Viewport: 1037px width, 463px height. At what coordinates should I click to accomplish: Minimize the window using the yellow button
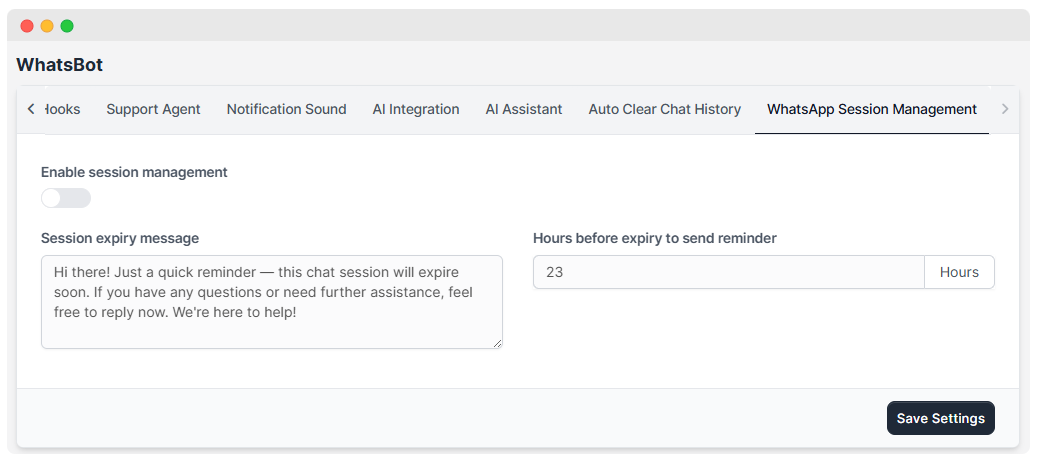(x=47, y=26)
